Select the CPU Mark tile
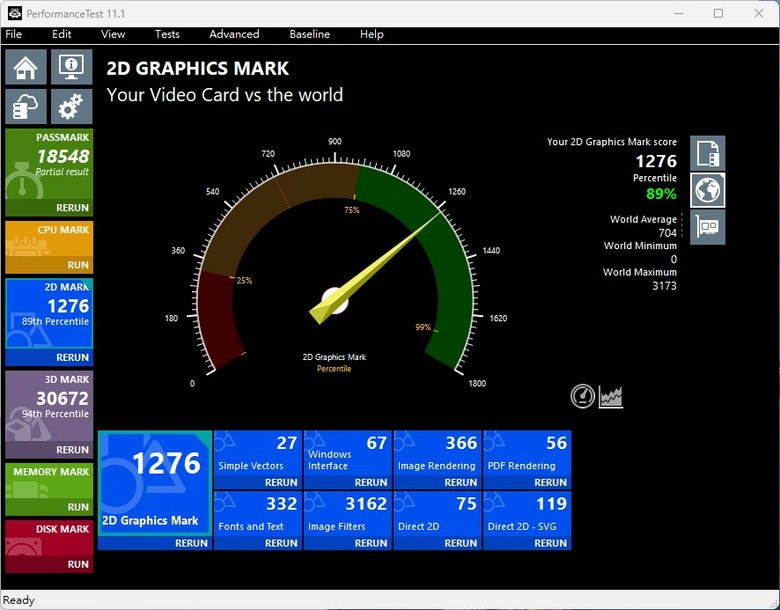The image size is (780, 610). (49, 240)
